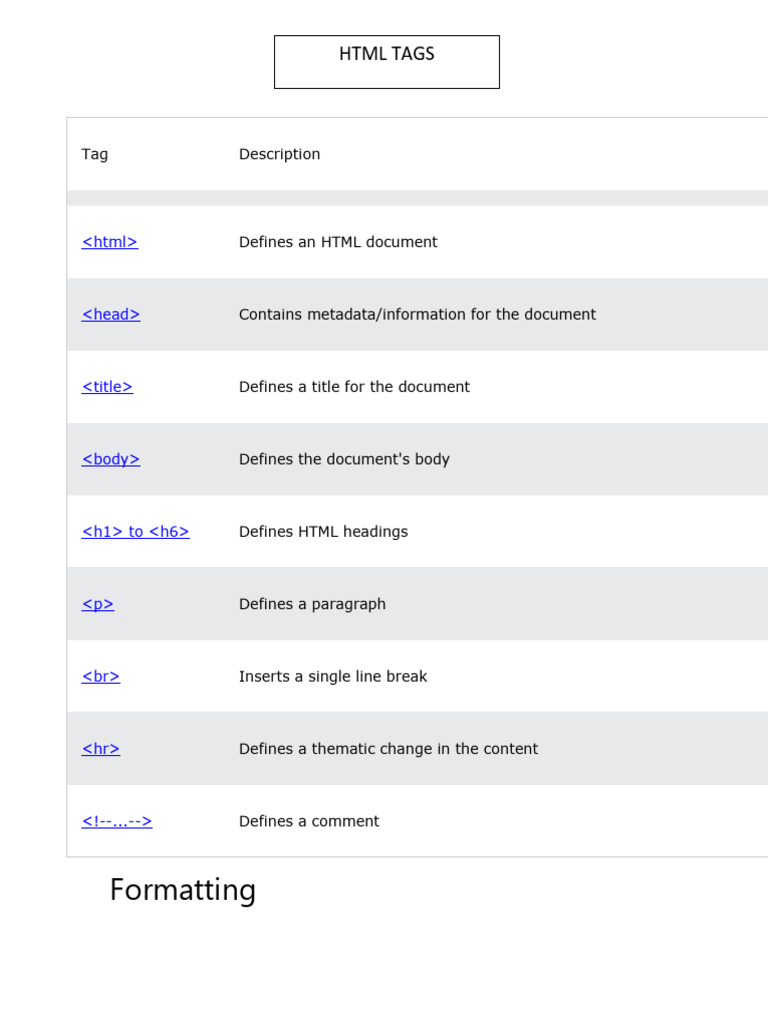Click the Formatting section heading

pos(183,889)
